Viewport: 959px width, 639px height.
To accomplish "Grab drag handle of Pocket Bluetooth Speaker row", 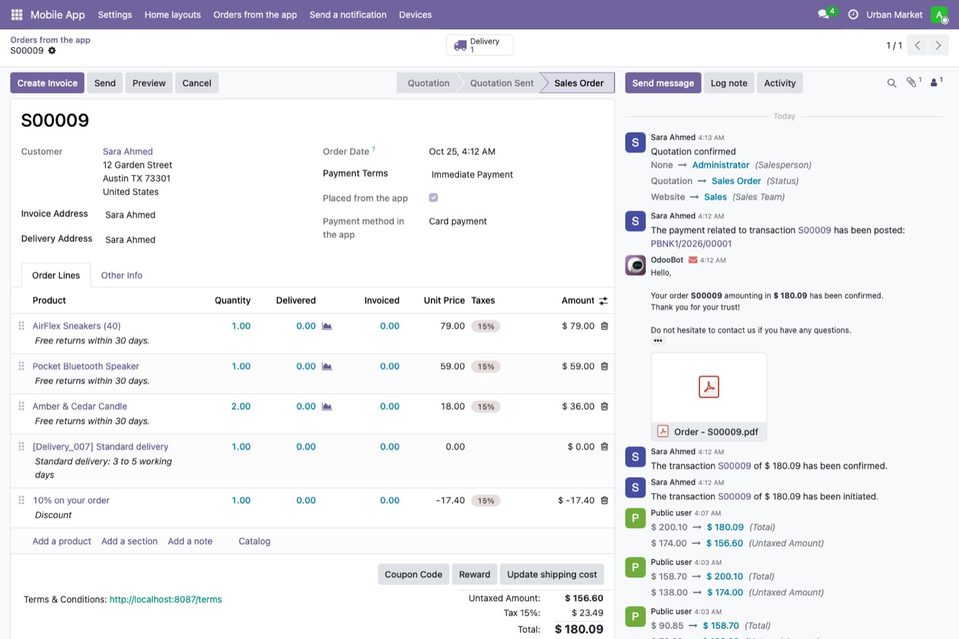I will 21,366.
